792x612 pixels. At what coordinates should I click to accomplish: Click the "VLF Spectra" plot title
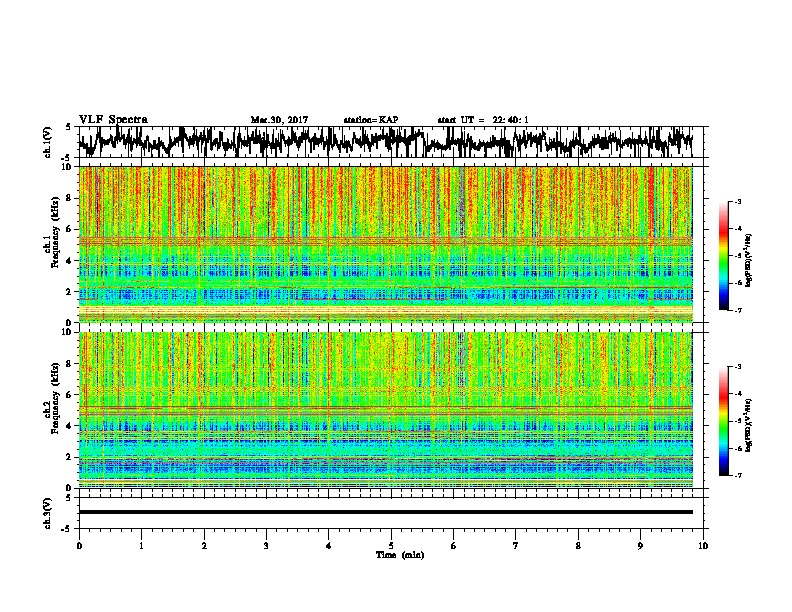(113, 119)
